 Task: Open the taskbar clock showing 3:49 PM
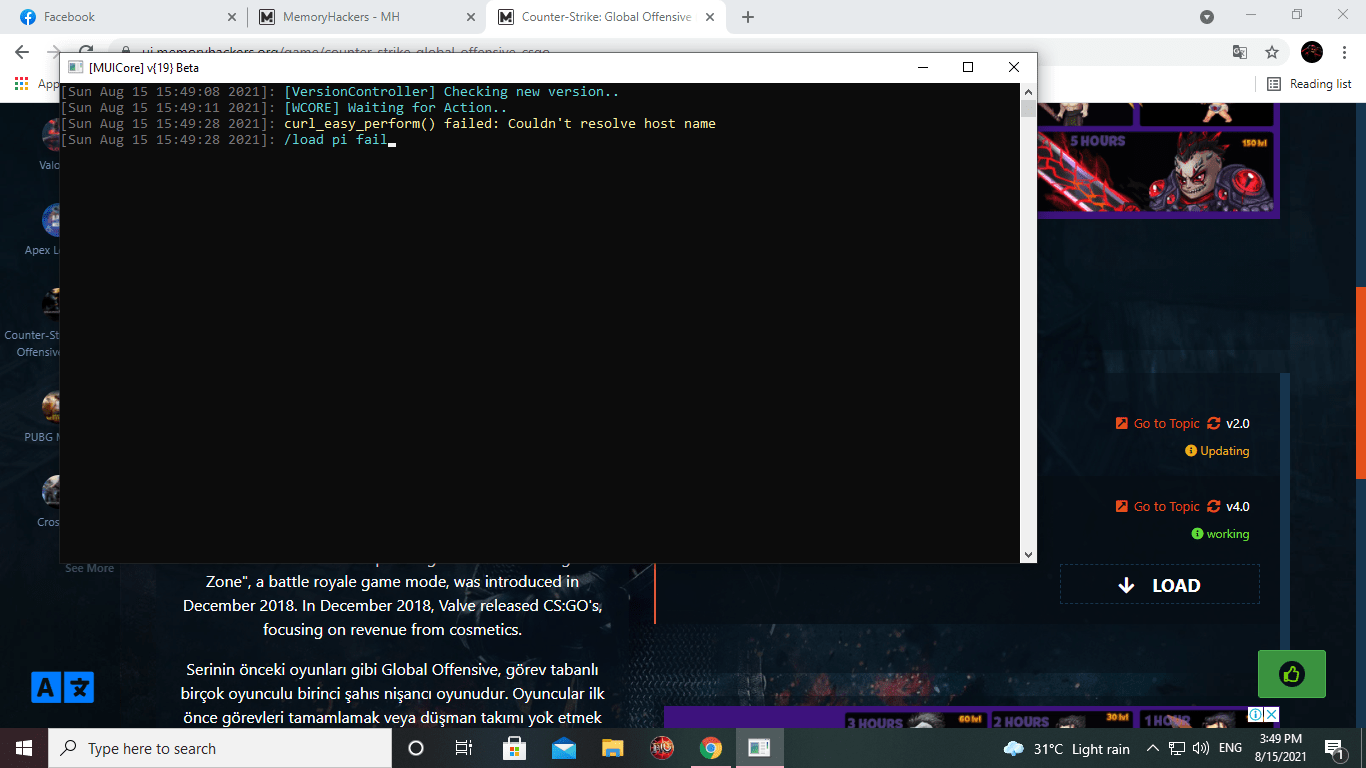point(1281,748)
